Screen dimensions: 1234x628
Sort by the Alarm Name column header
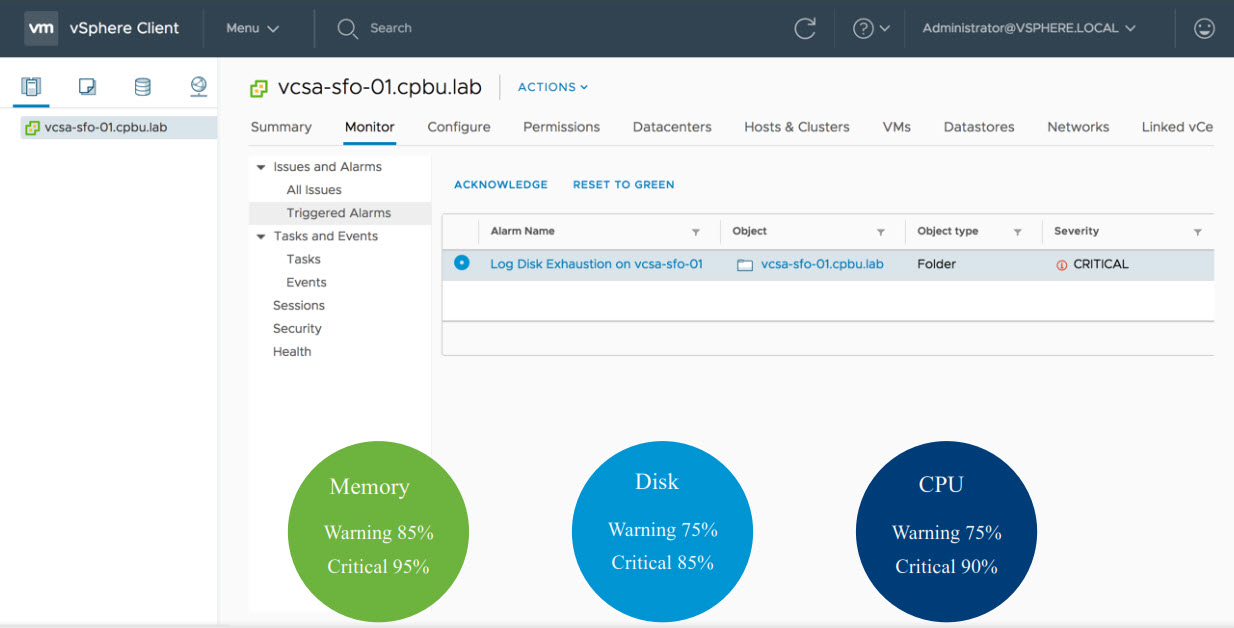tap(523, 231)
